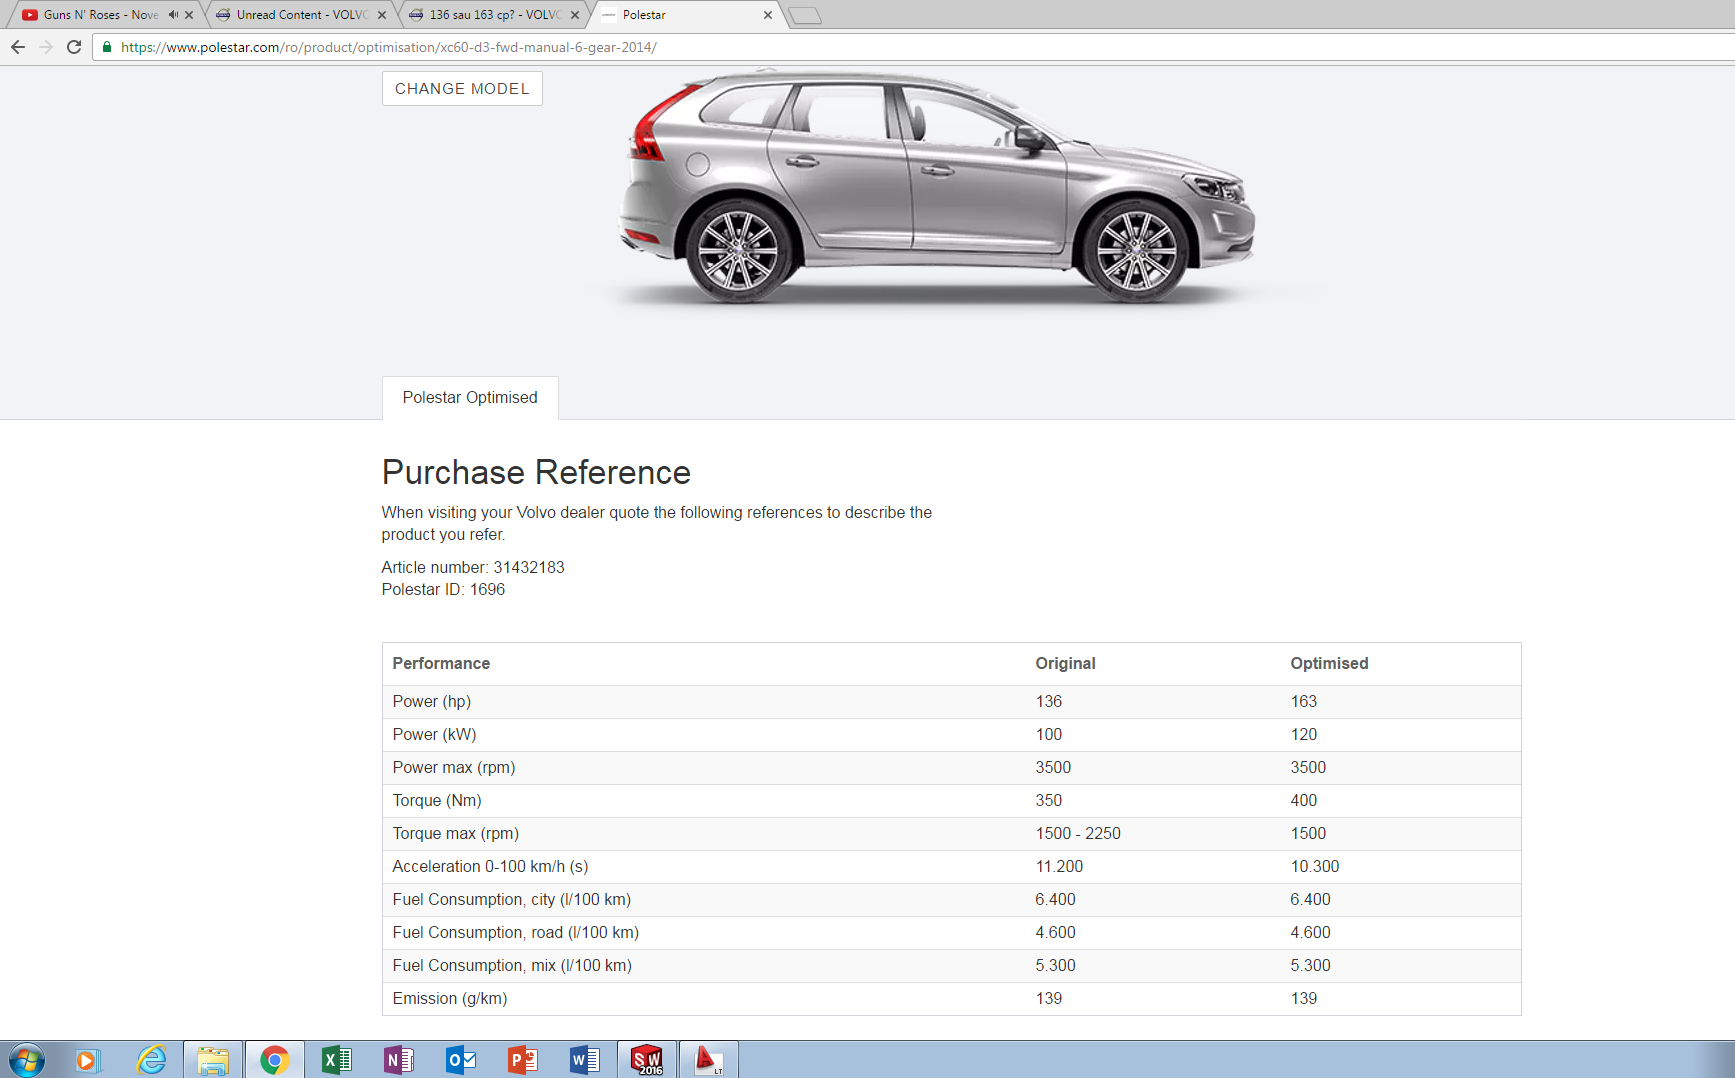Click the Optimised column header
1735x1078 pixels.
1329,663
